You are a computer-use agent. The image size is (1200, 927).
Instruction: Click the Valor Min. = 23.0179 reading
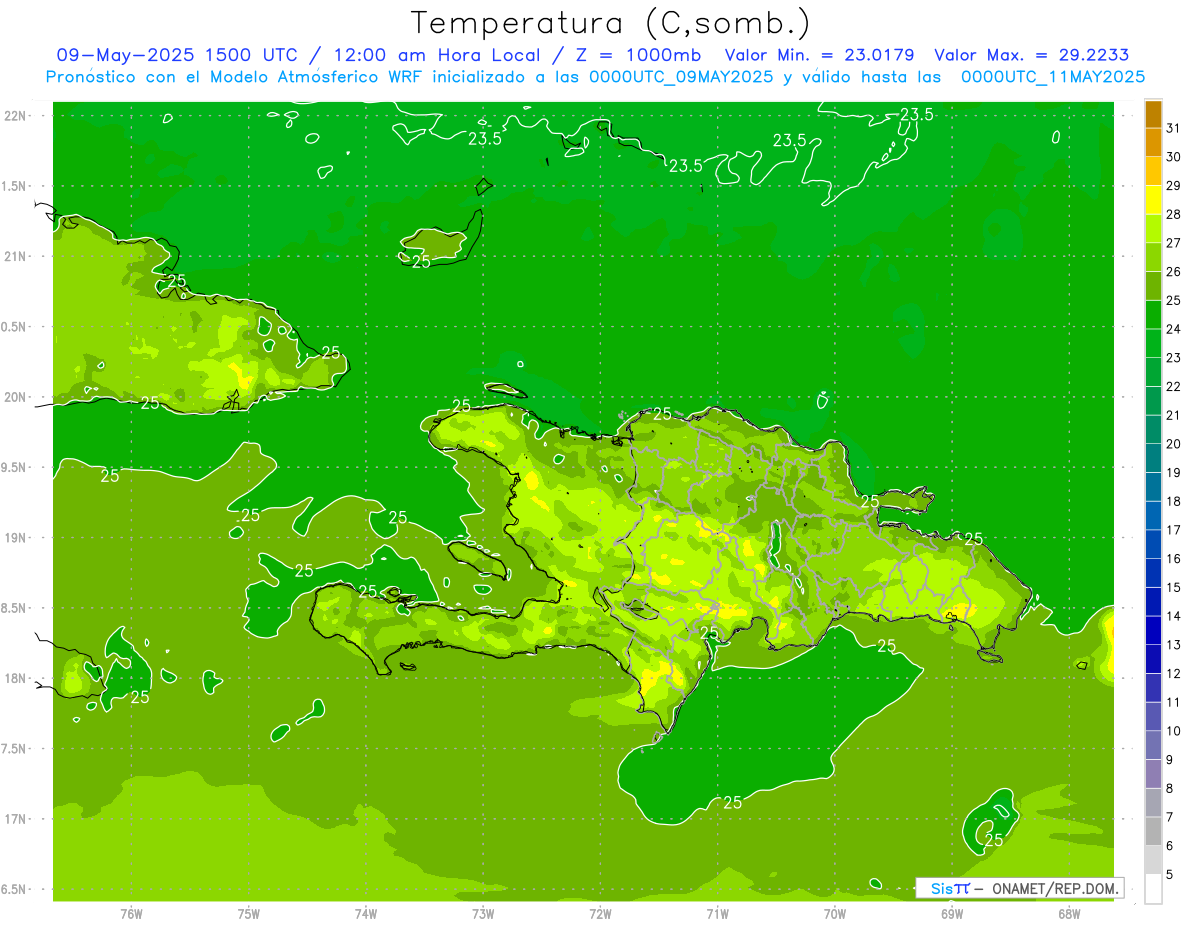(x=820, y=55)
